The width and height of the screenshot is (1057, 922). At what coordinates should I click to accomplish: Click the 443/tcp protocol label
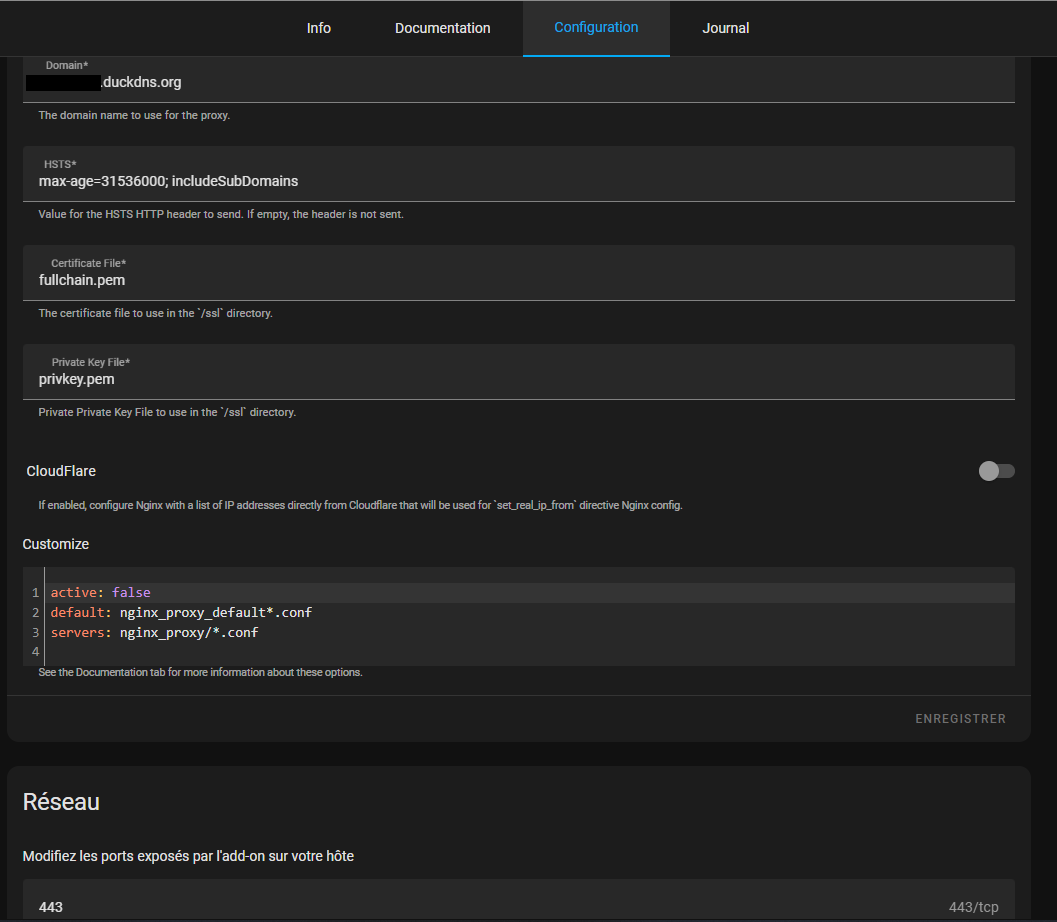coord(973,907)
